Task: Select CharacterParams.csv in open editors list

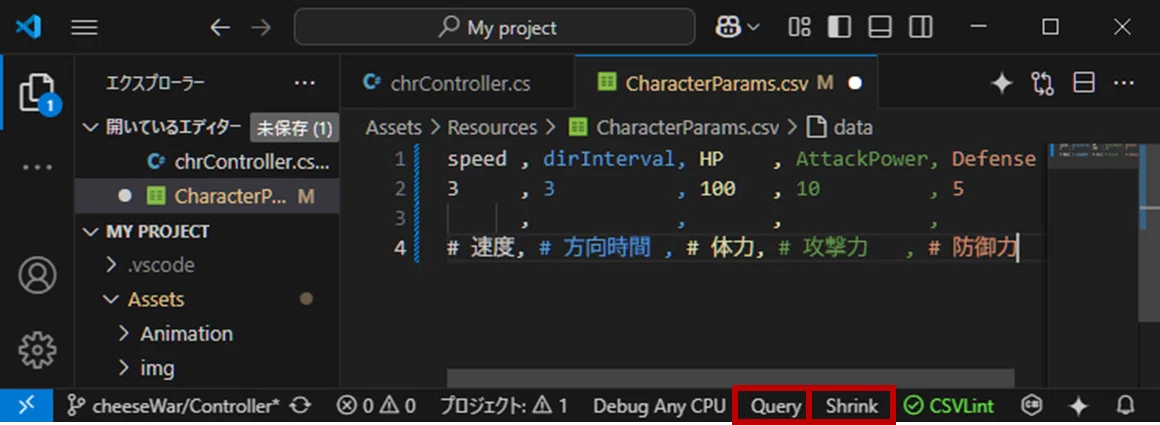Action: point(207,196)
